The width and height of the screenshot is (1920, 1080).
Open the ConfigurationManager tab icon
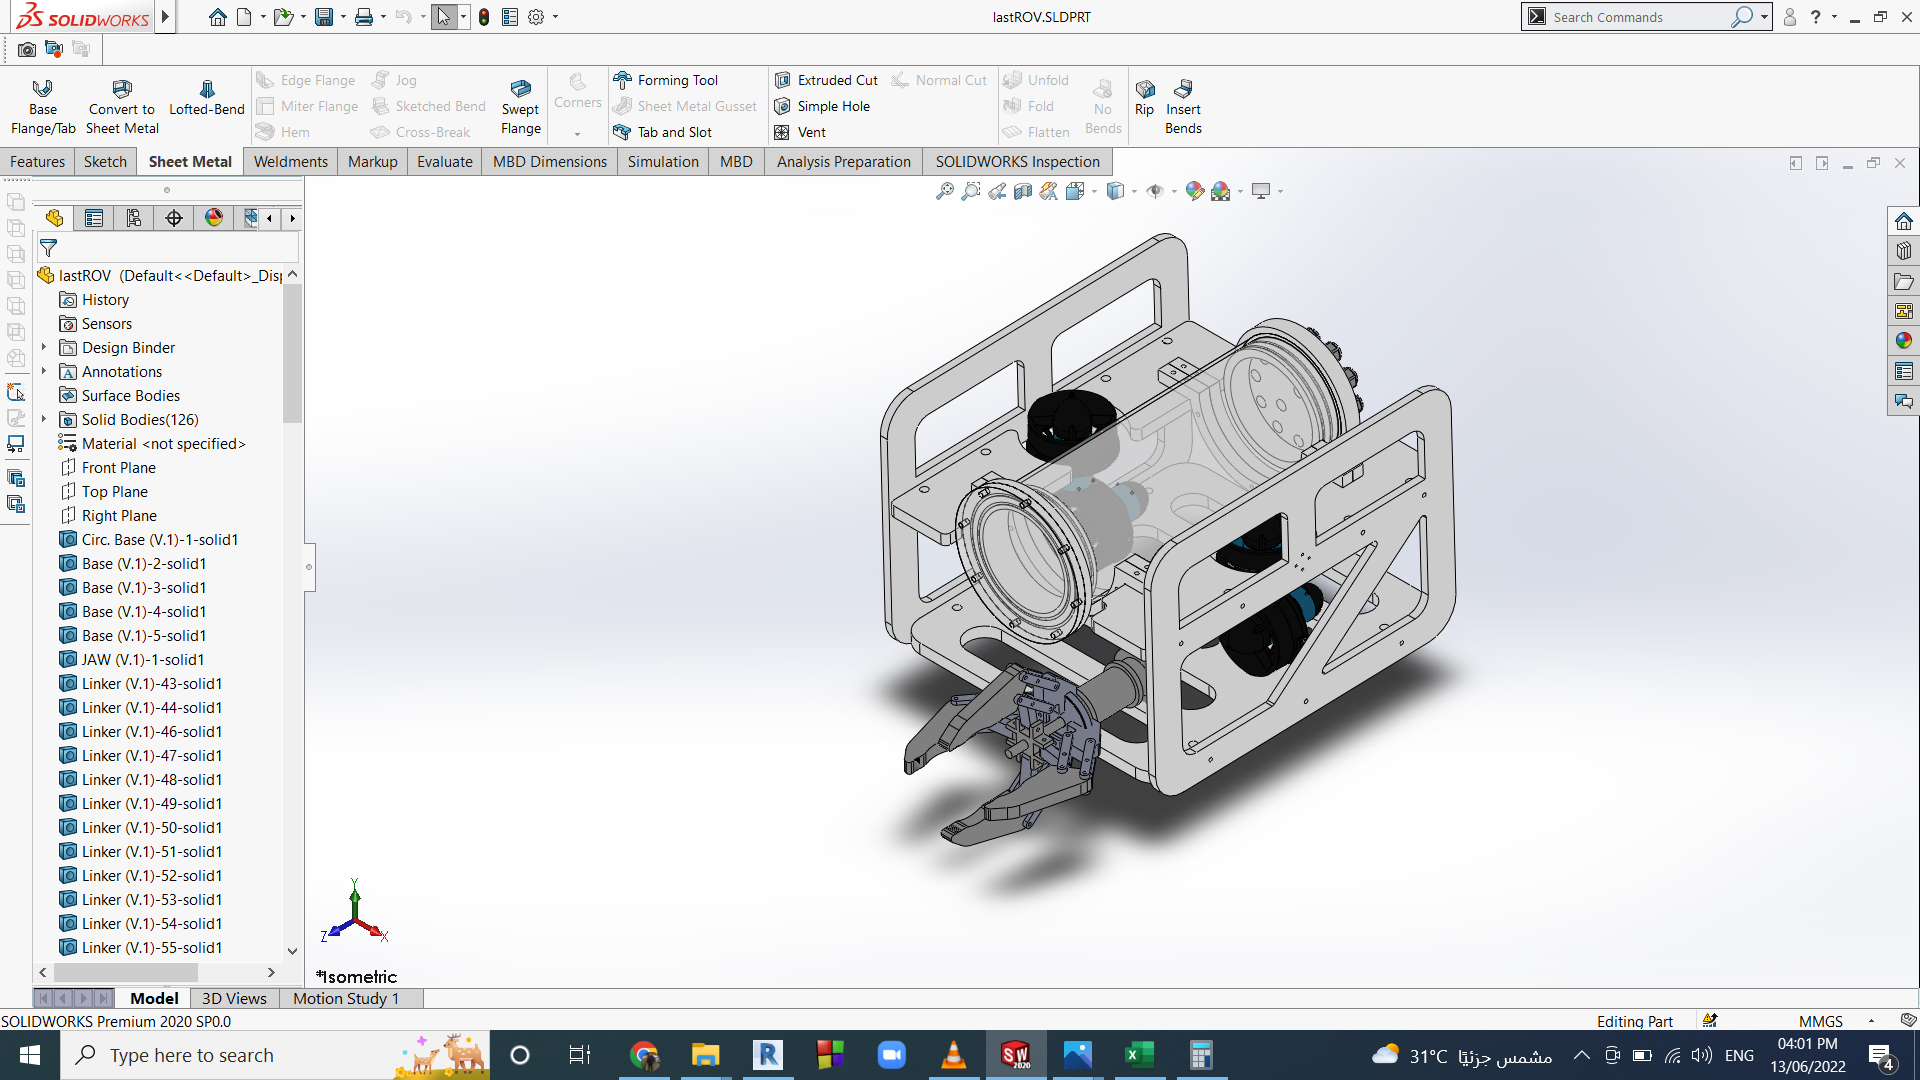click(134, 218)
